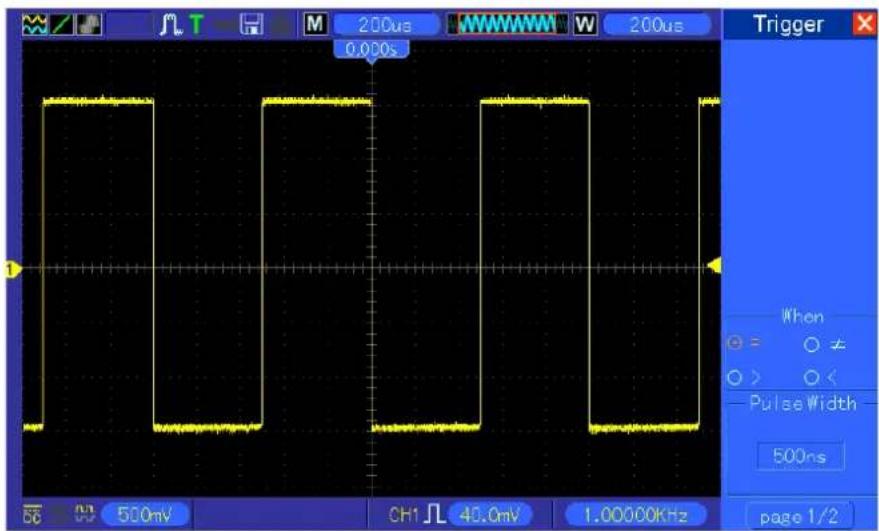The image size is (879, 531).
Task: Select the less-than condition radio button
Action: [811, 378]
